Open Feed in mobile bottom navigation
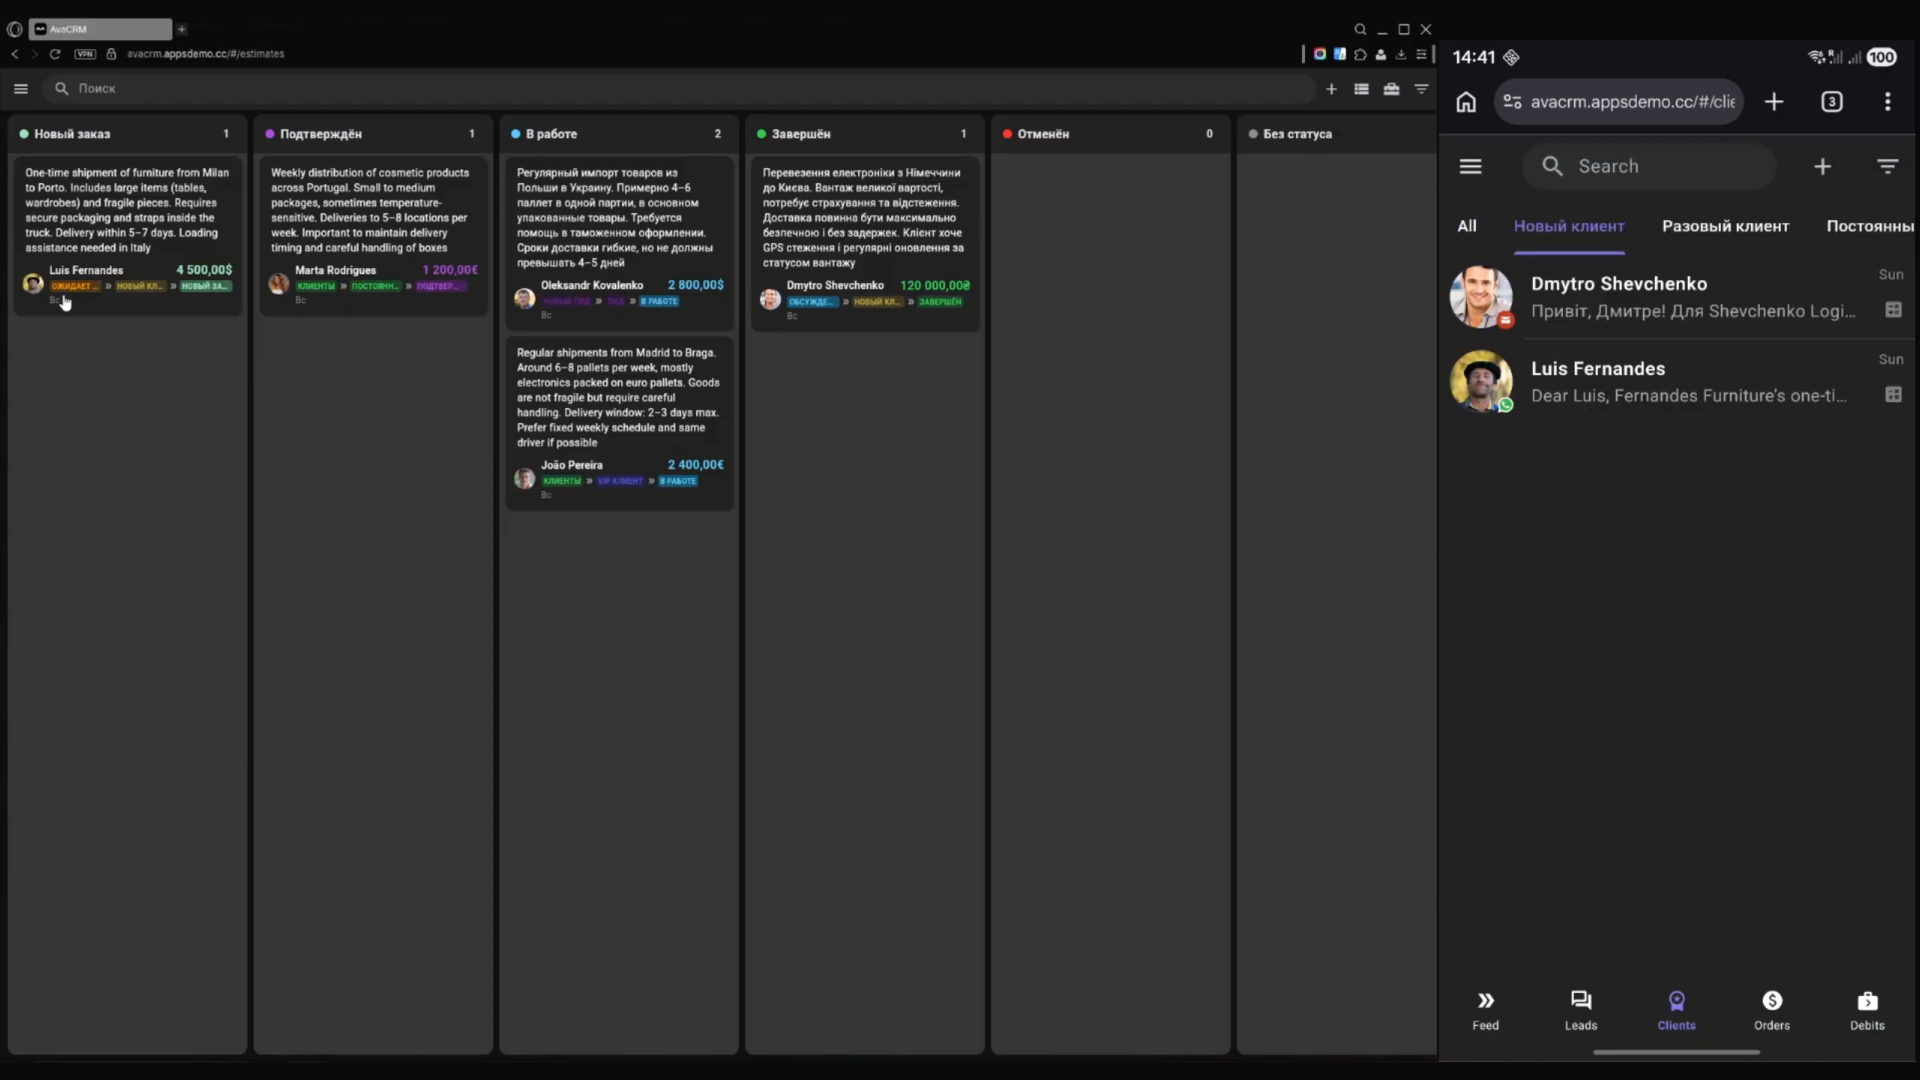1920x1080 pixels. (1485, 1010)
